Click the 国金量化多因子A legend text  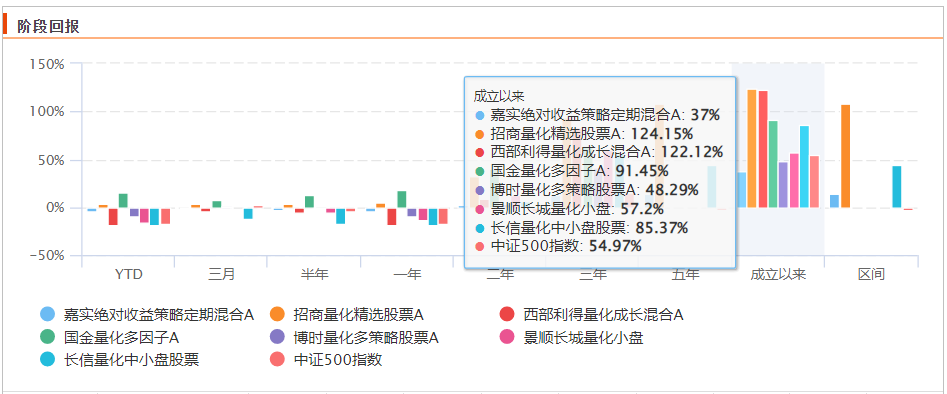tap(121, 337)
